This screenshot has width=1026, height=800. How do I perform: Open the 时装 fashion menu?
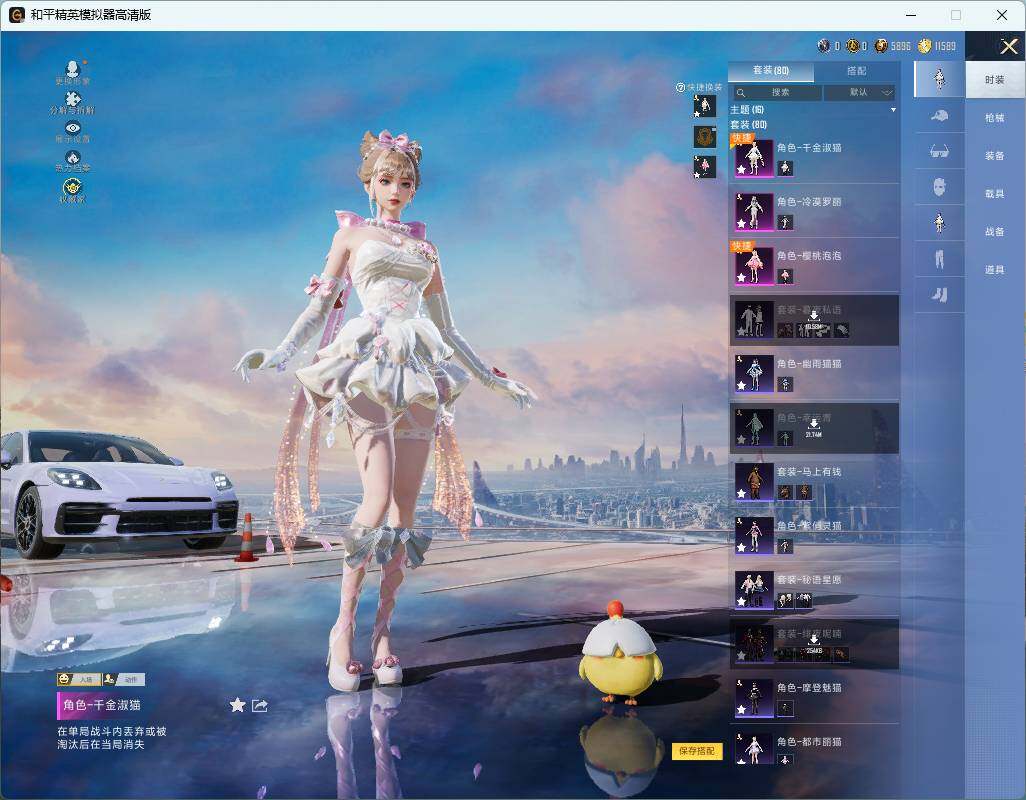coord(995,80)
